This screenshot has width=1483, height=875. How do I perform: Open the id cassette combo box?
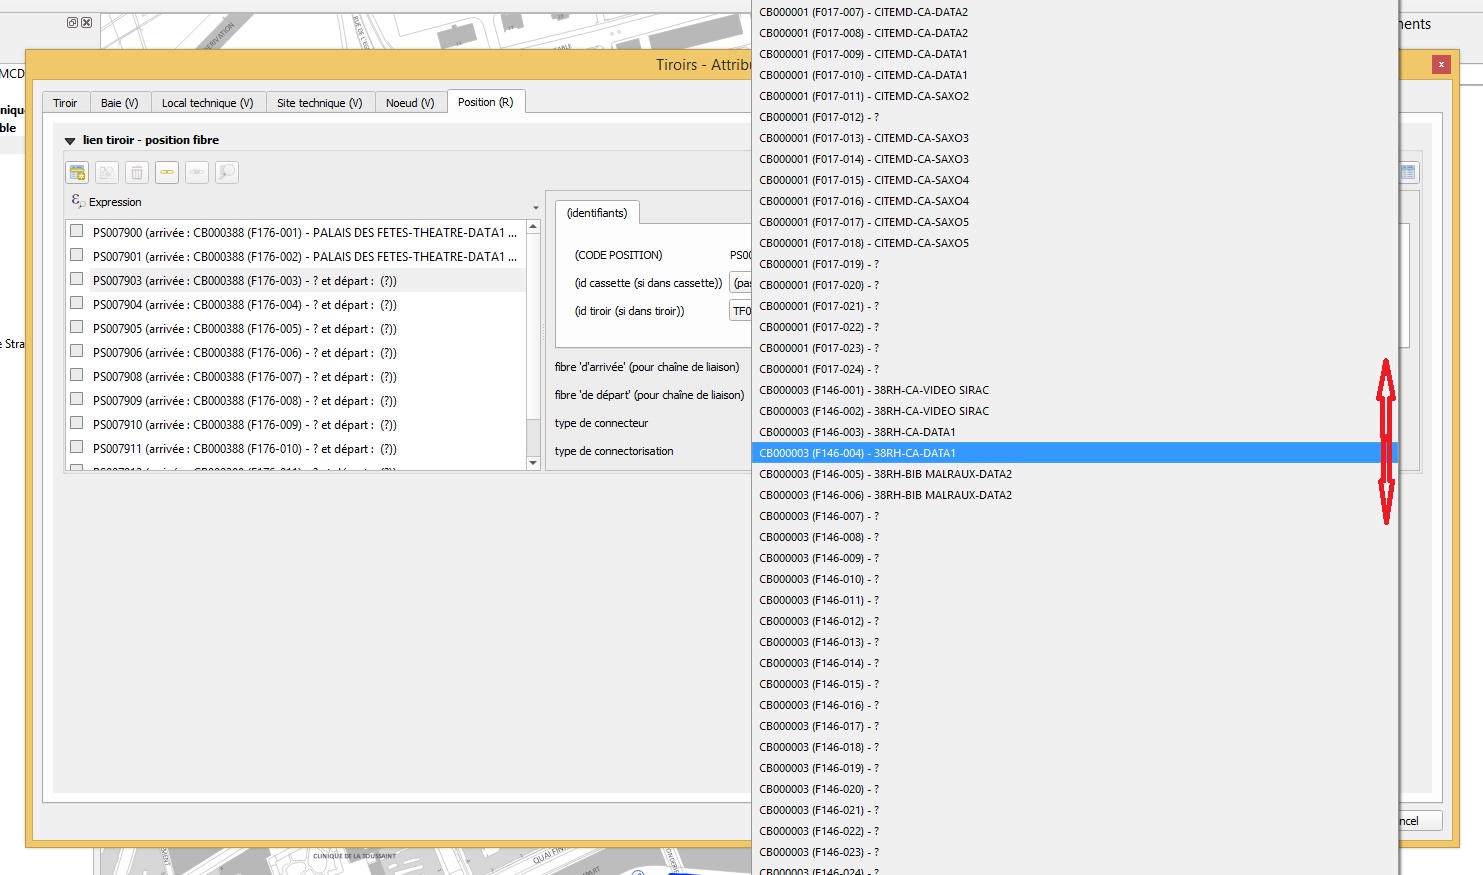tap(740, 283)
